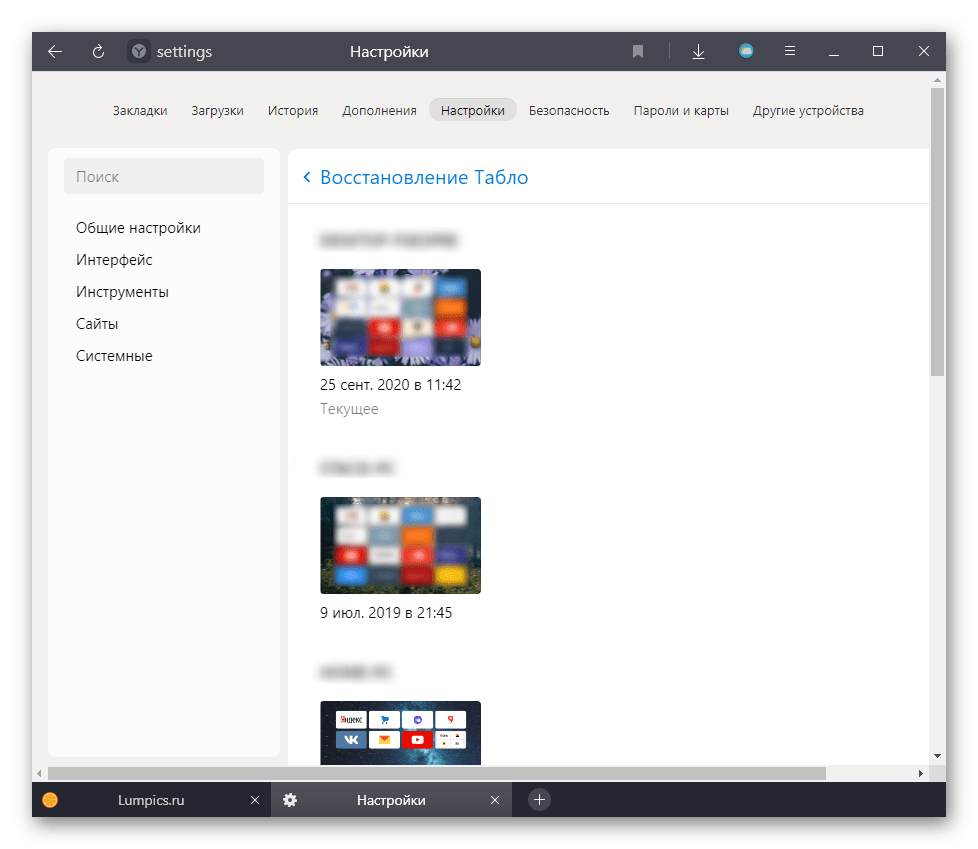Viewport: 978px width, 849px height.
Task: Click the Yandex logo icon beside settings
Action: pyautogui.click(x=139, y=52)
